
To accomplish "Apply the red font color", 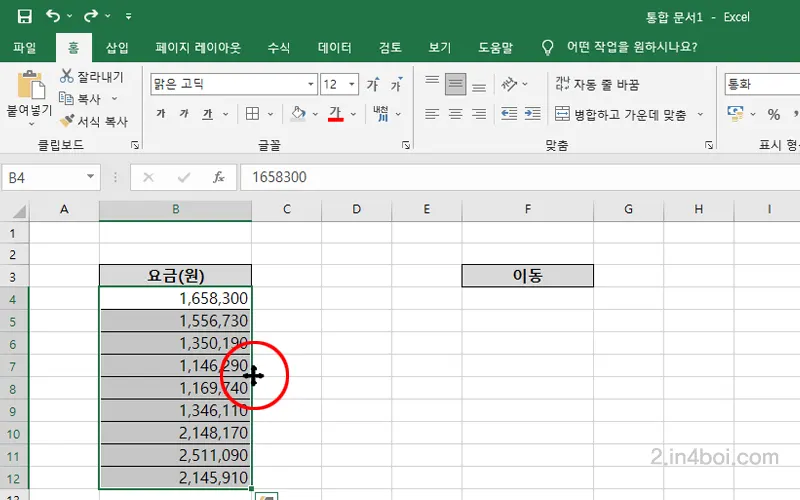I will pos(335,114).
